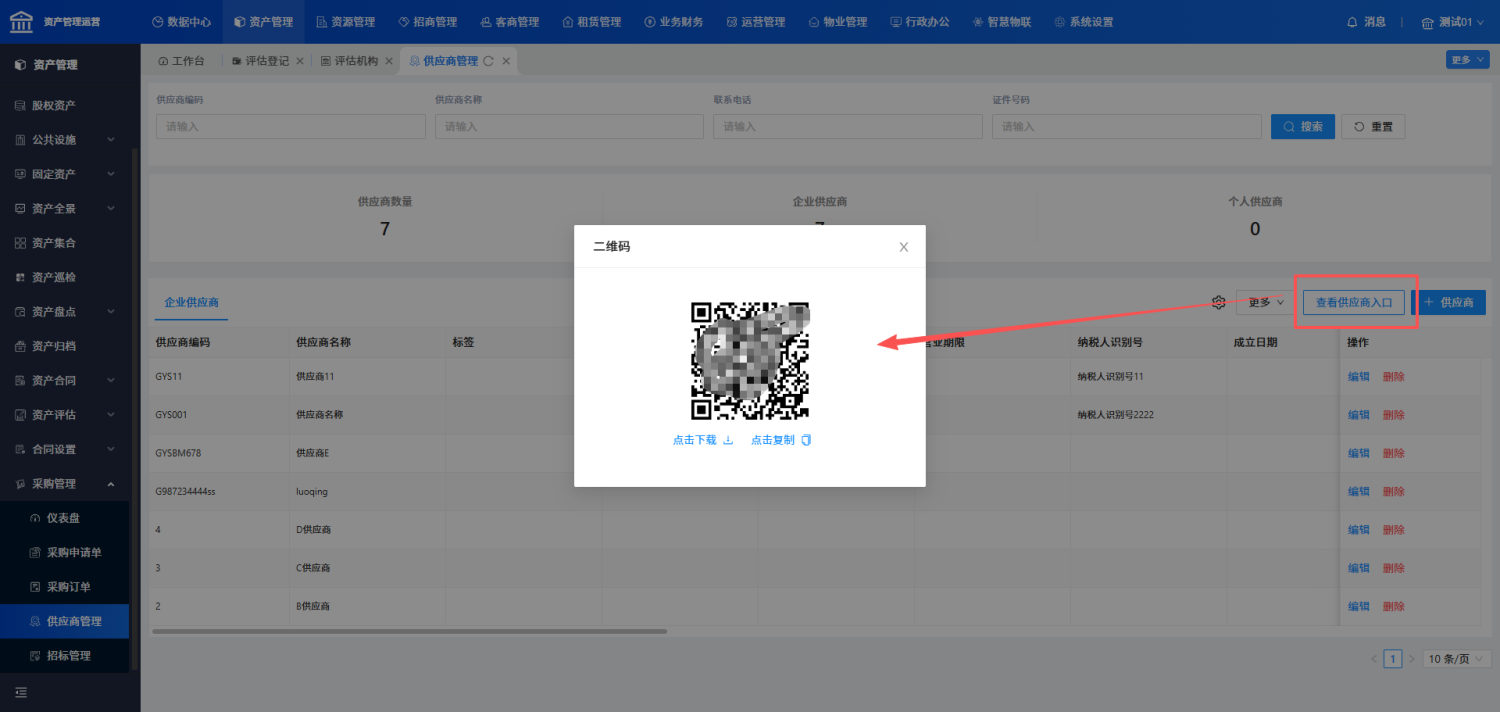Collapse 采购管理 in the sidebar
This screenshot has height=712, width=1500.
(65, 483)
